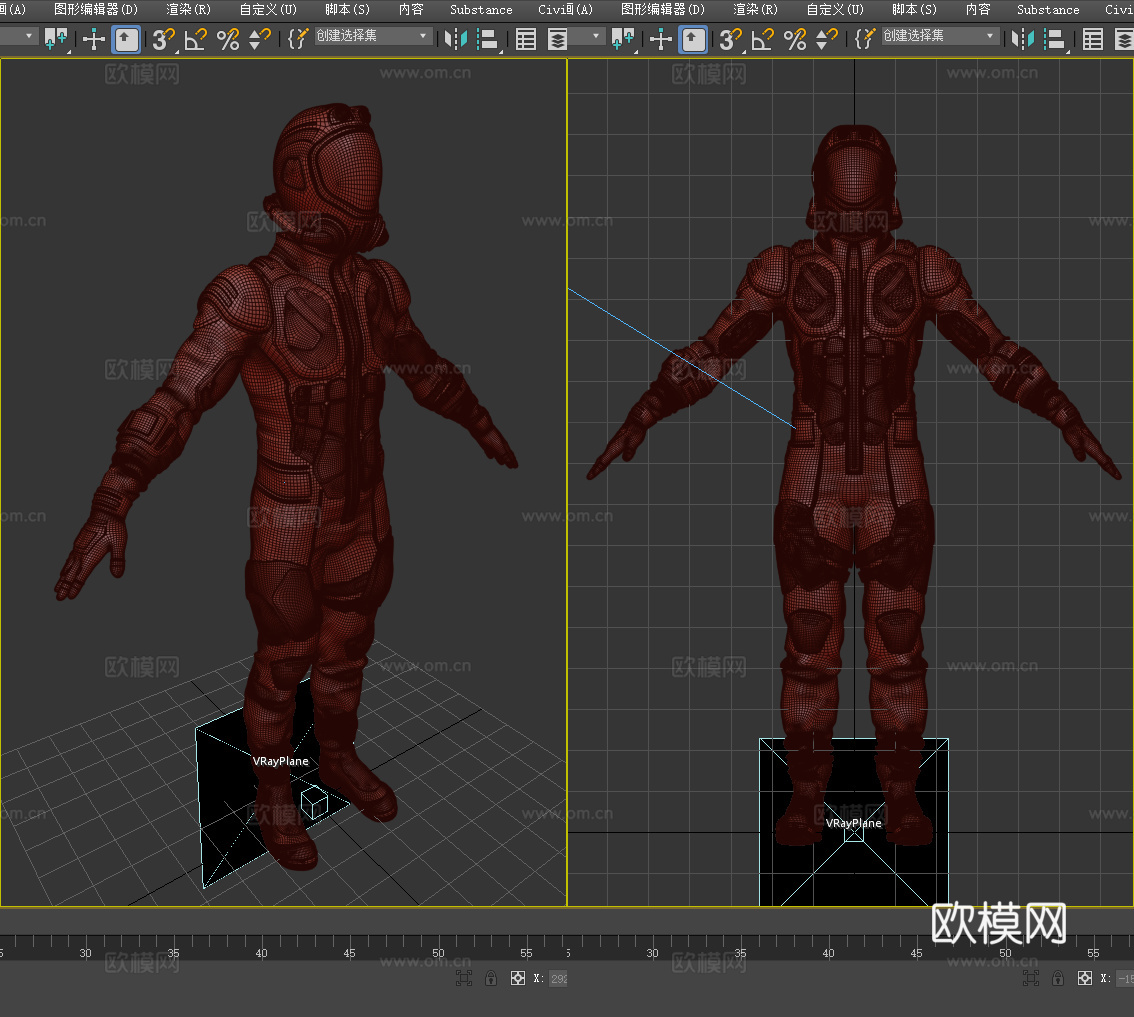
Task: Open 自定义(U) menu in perspective window
Action: click(x=268, y=9)
